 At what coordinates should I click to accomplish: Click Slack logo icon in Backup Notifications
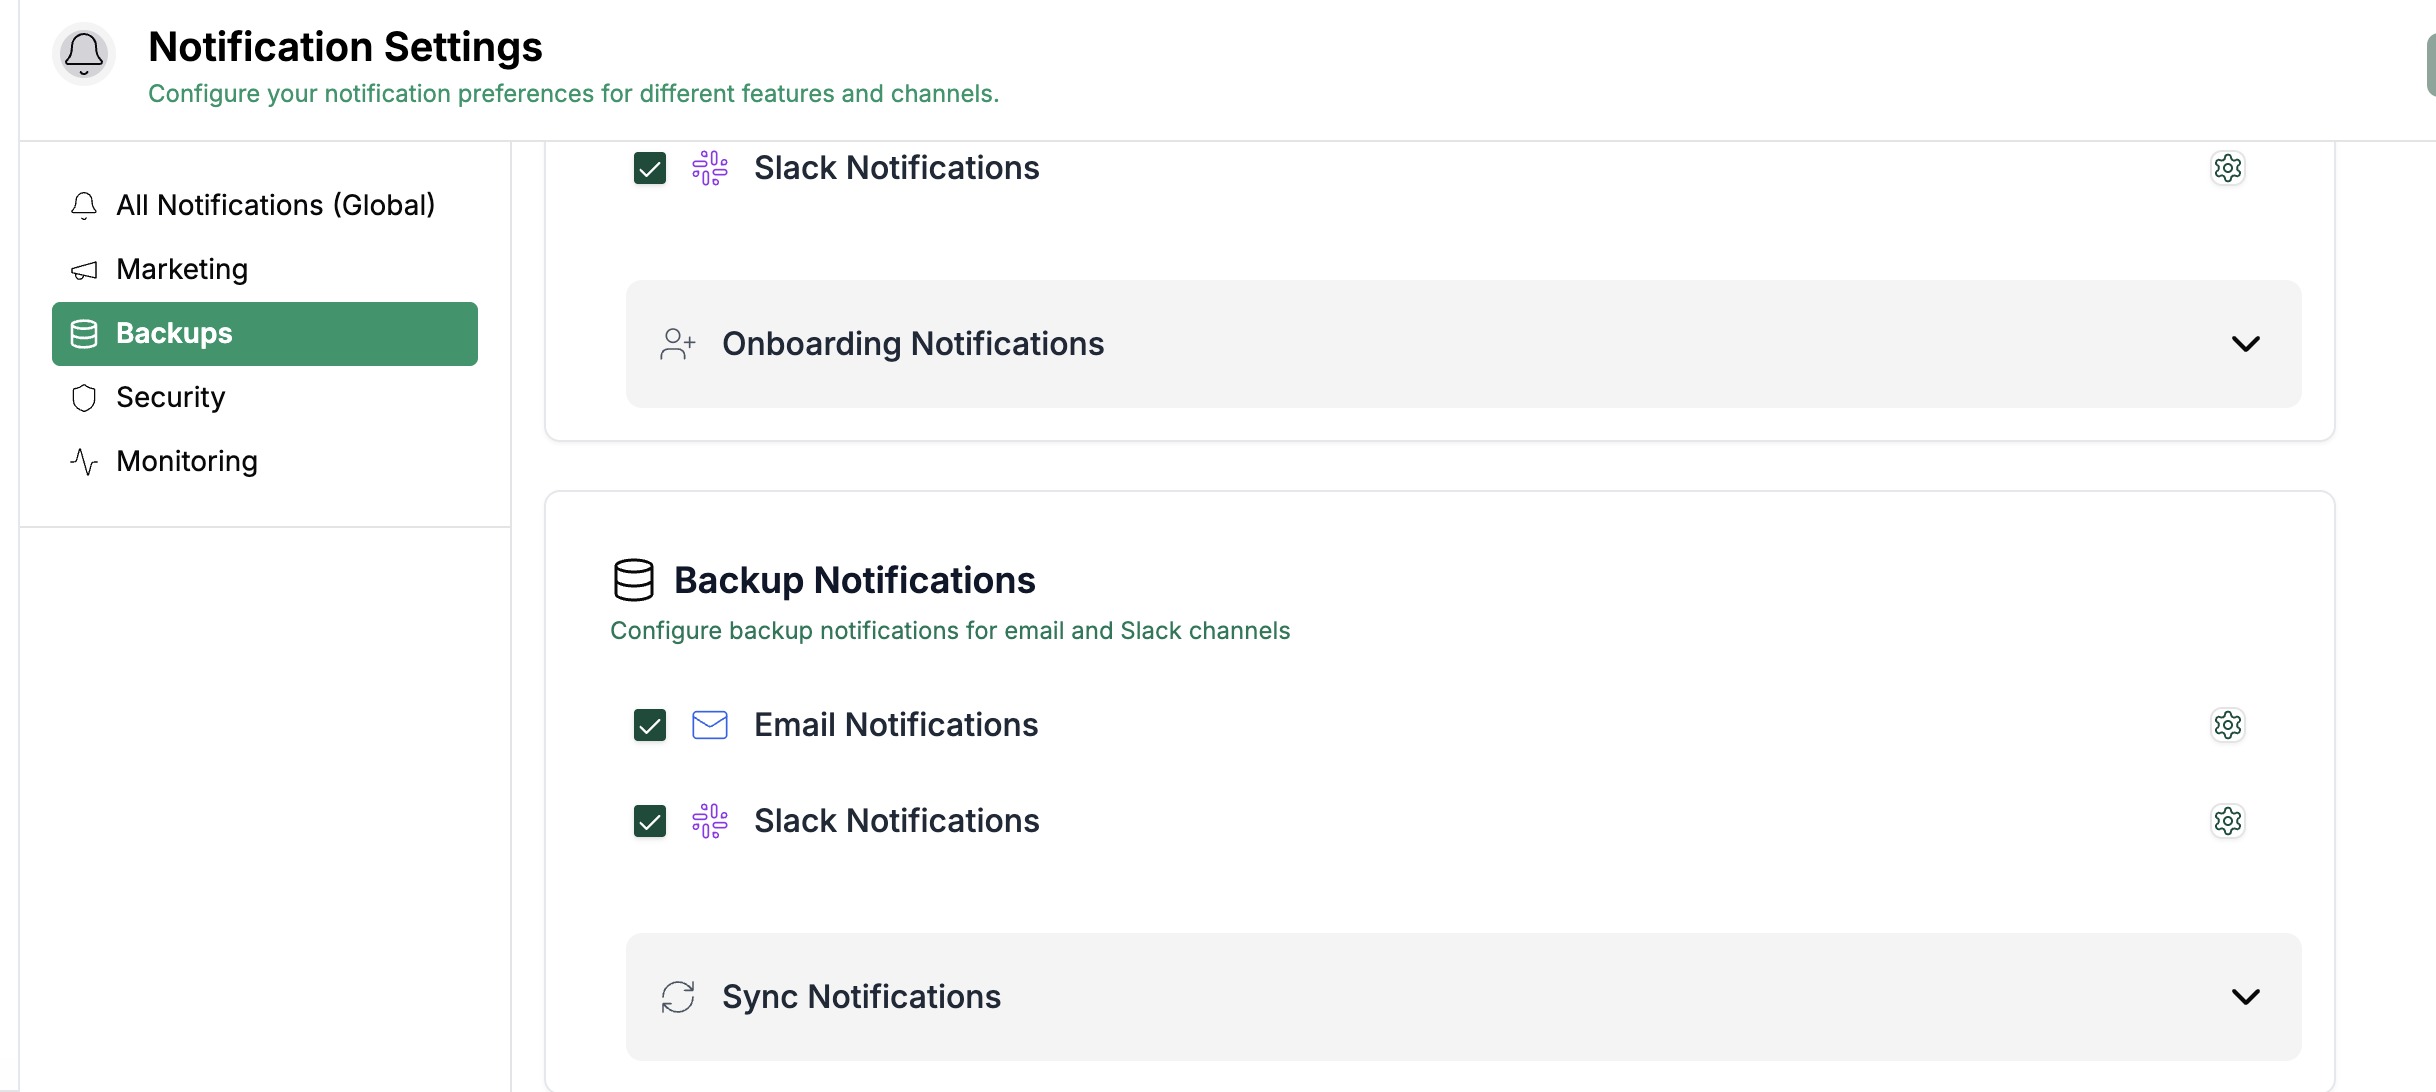[x=710, y=821]
